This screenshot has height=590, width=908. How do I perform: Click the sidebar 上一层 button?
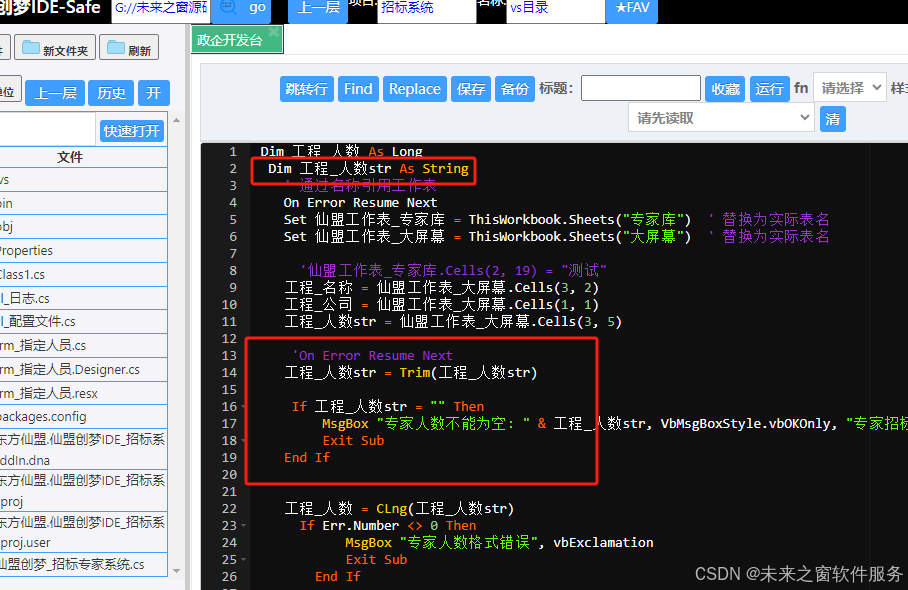pos(55,93)
